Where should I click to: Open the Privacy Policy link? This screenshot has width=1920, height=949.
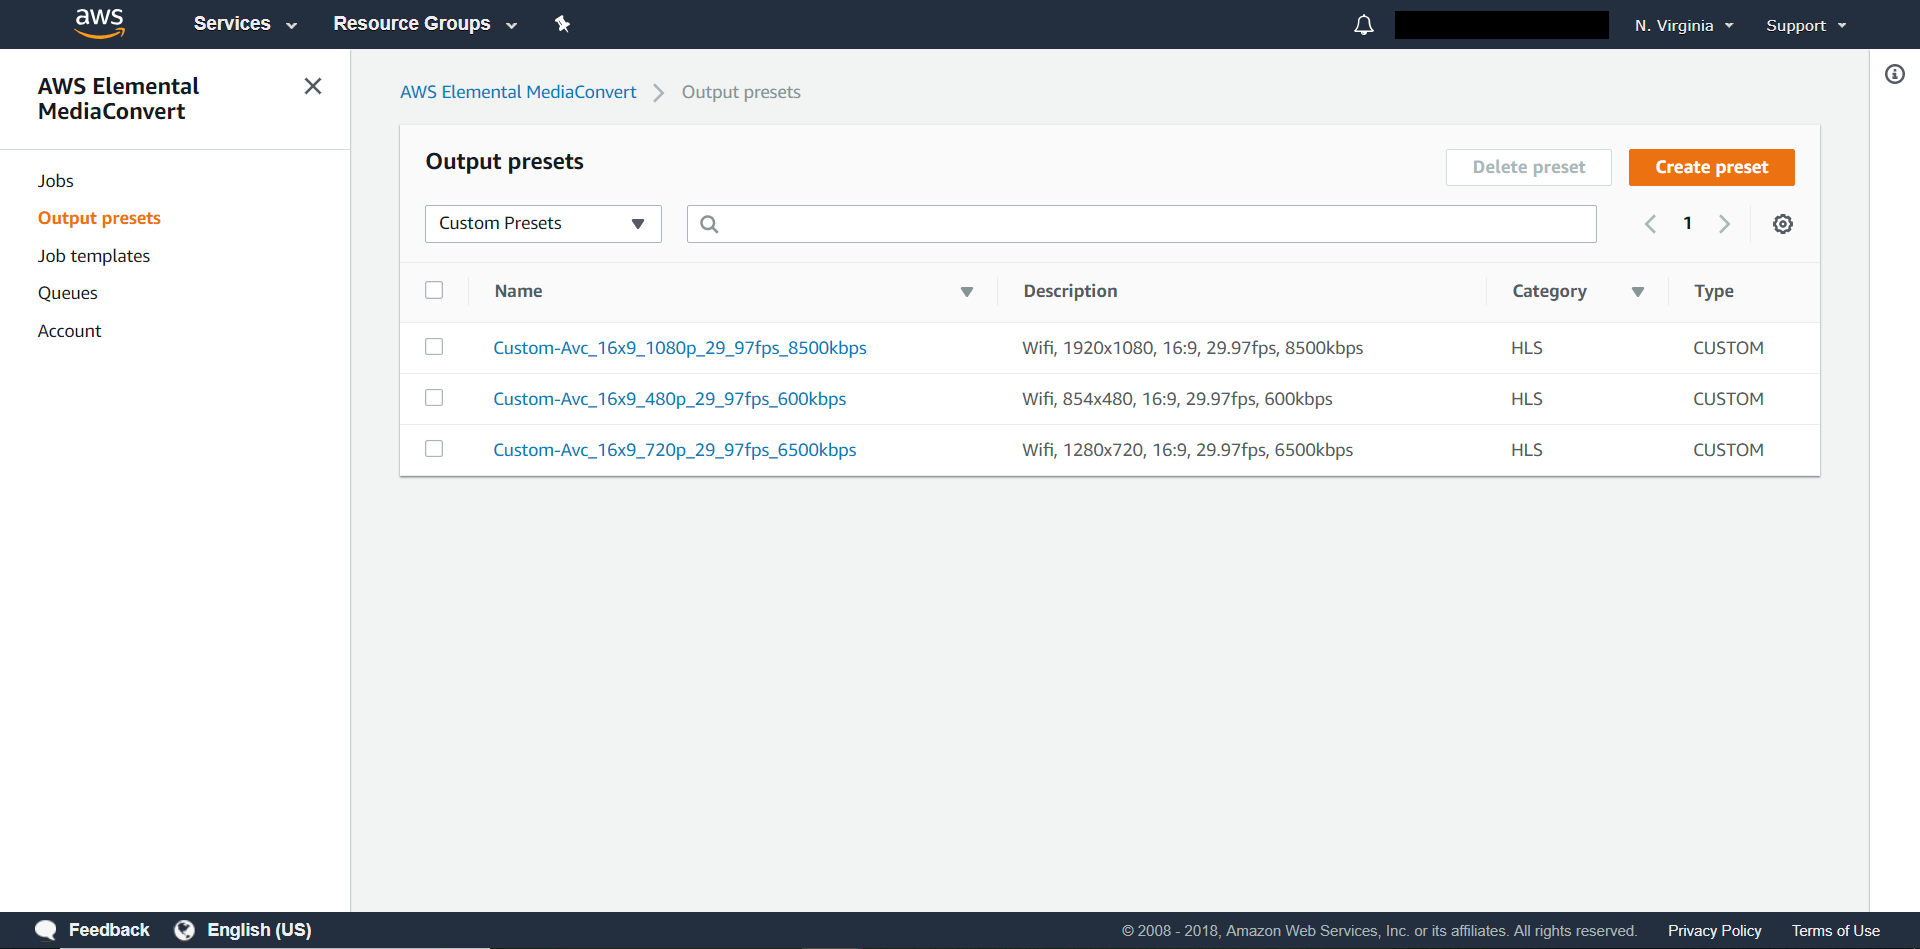1715,931
